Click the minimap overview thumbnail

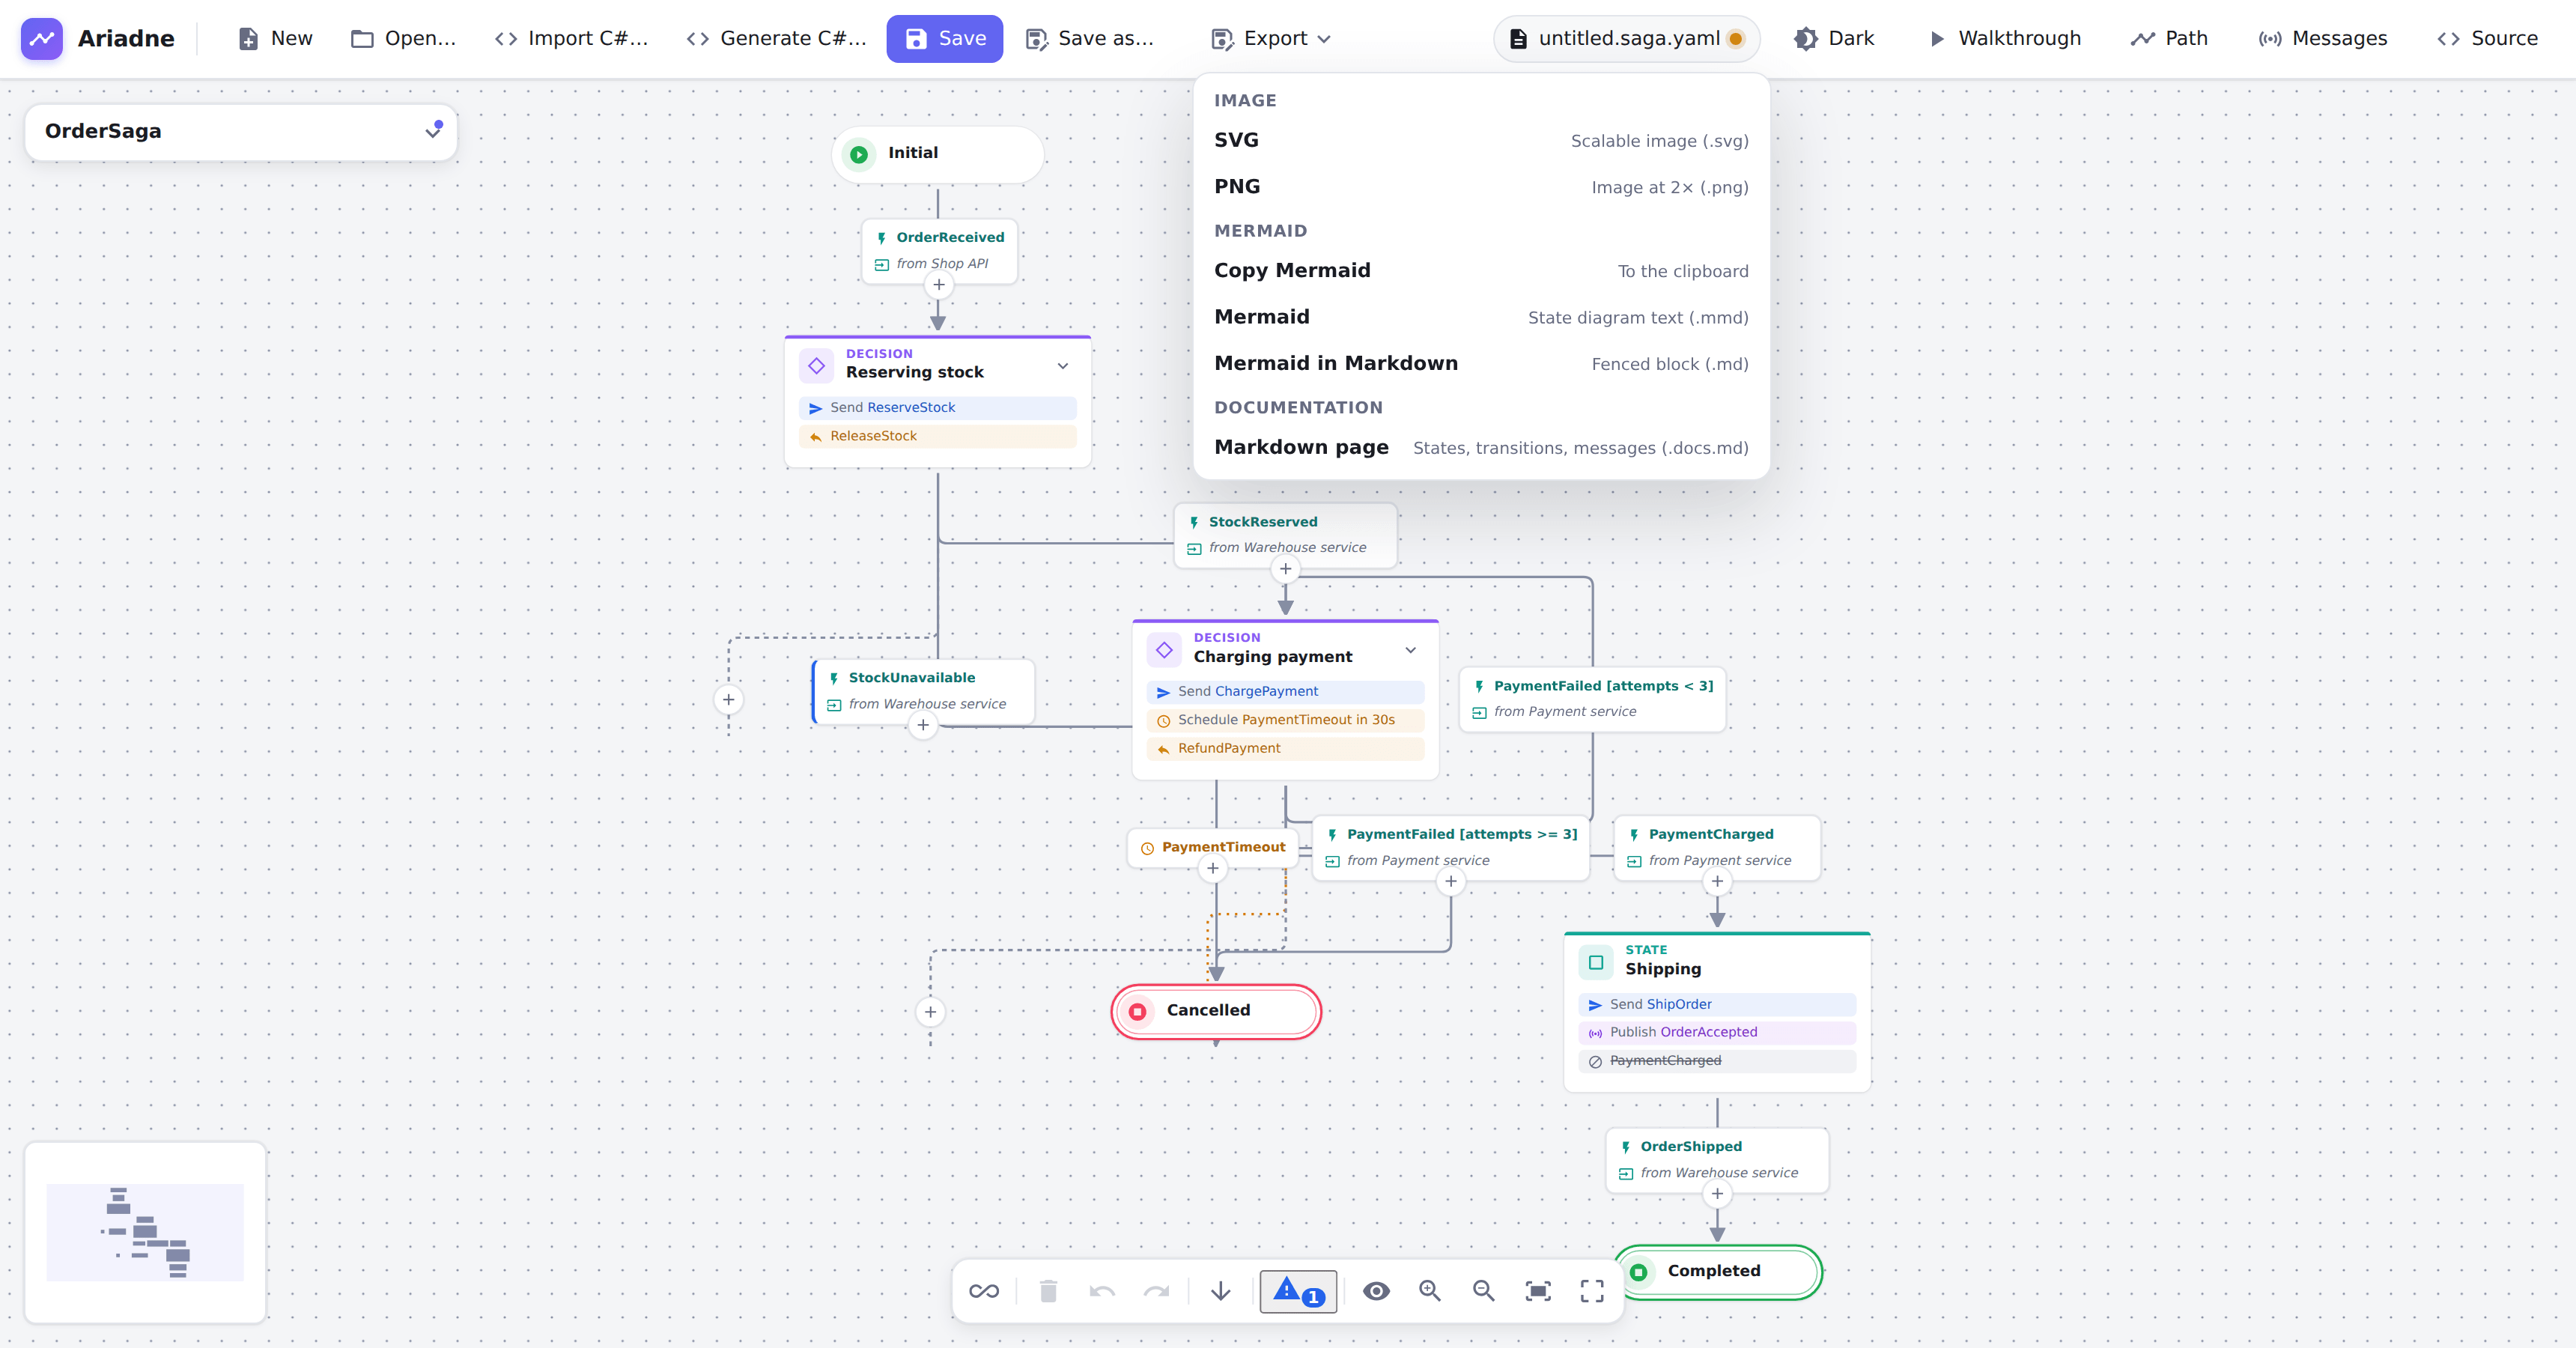pyautogui.click(x=145, y=1232)
